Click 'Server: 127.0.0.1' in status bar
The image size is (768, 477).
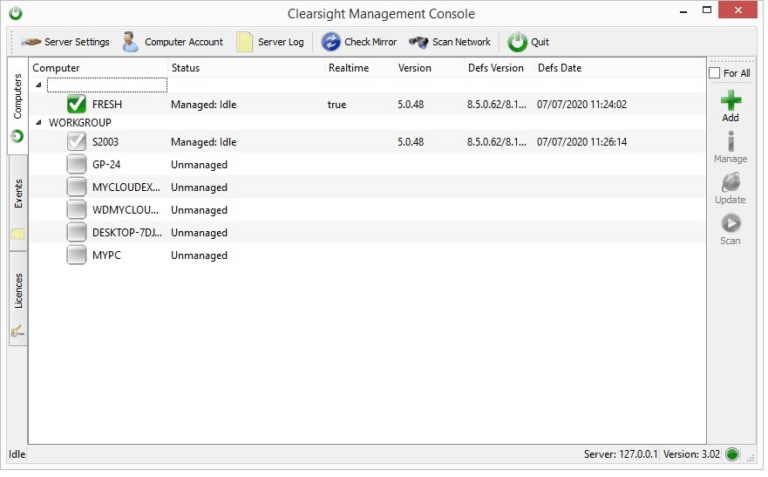622,455
